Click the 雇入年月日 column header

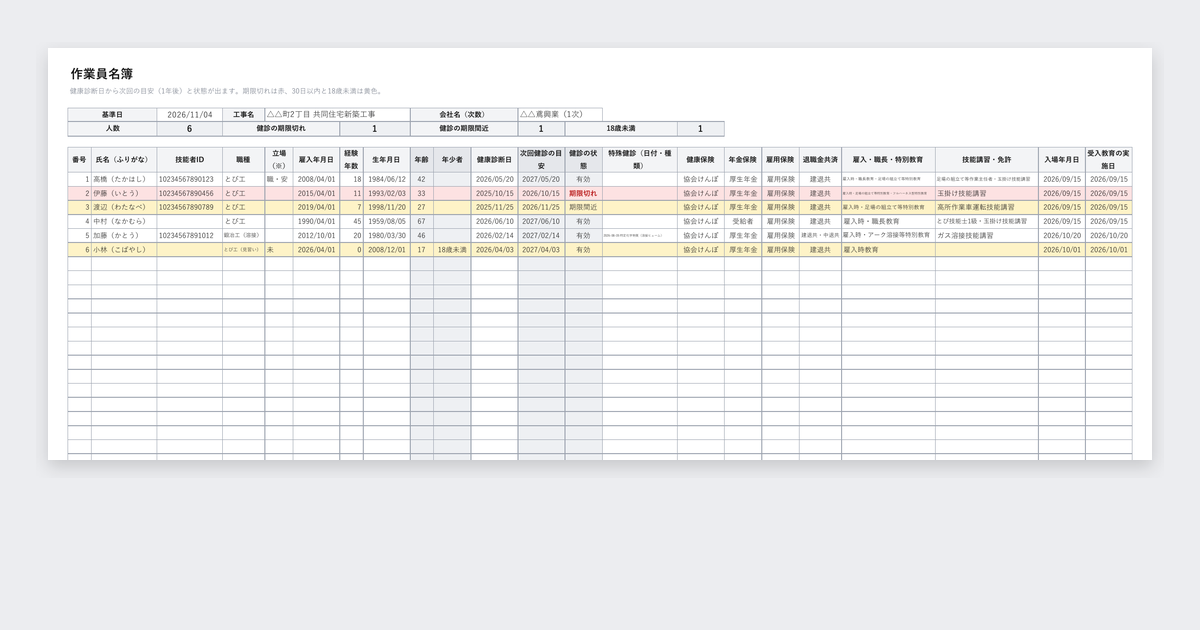(x=316, y=159)
